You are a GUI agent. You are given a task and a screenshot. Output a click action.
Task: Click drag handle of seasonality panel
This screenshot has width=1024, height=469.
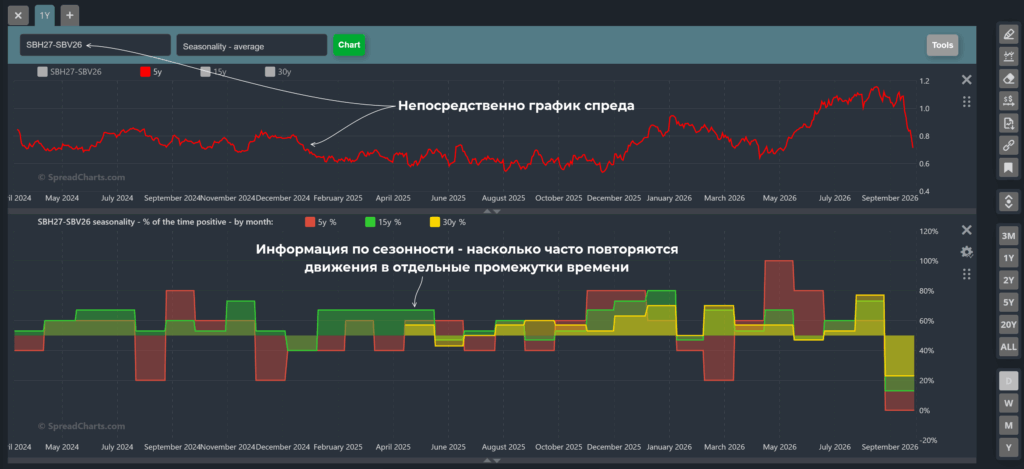click(967, 274)
